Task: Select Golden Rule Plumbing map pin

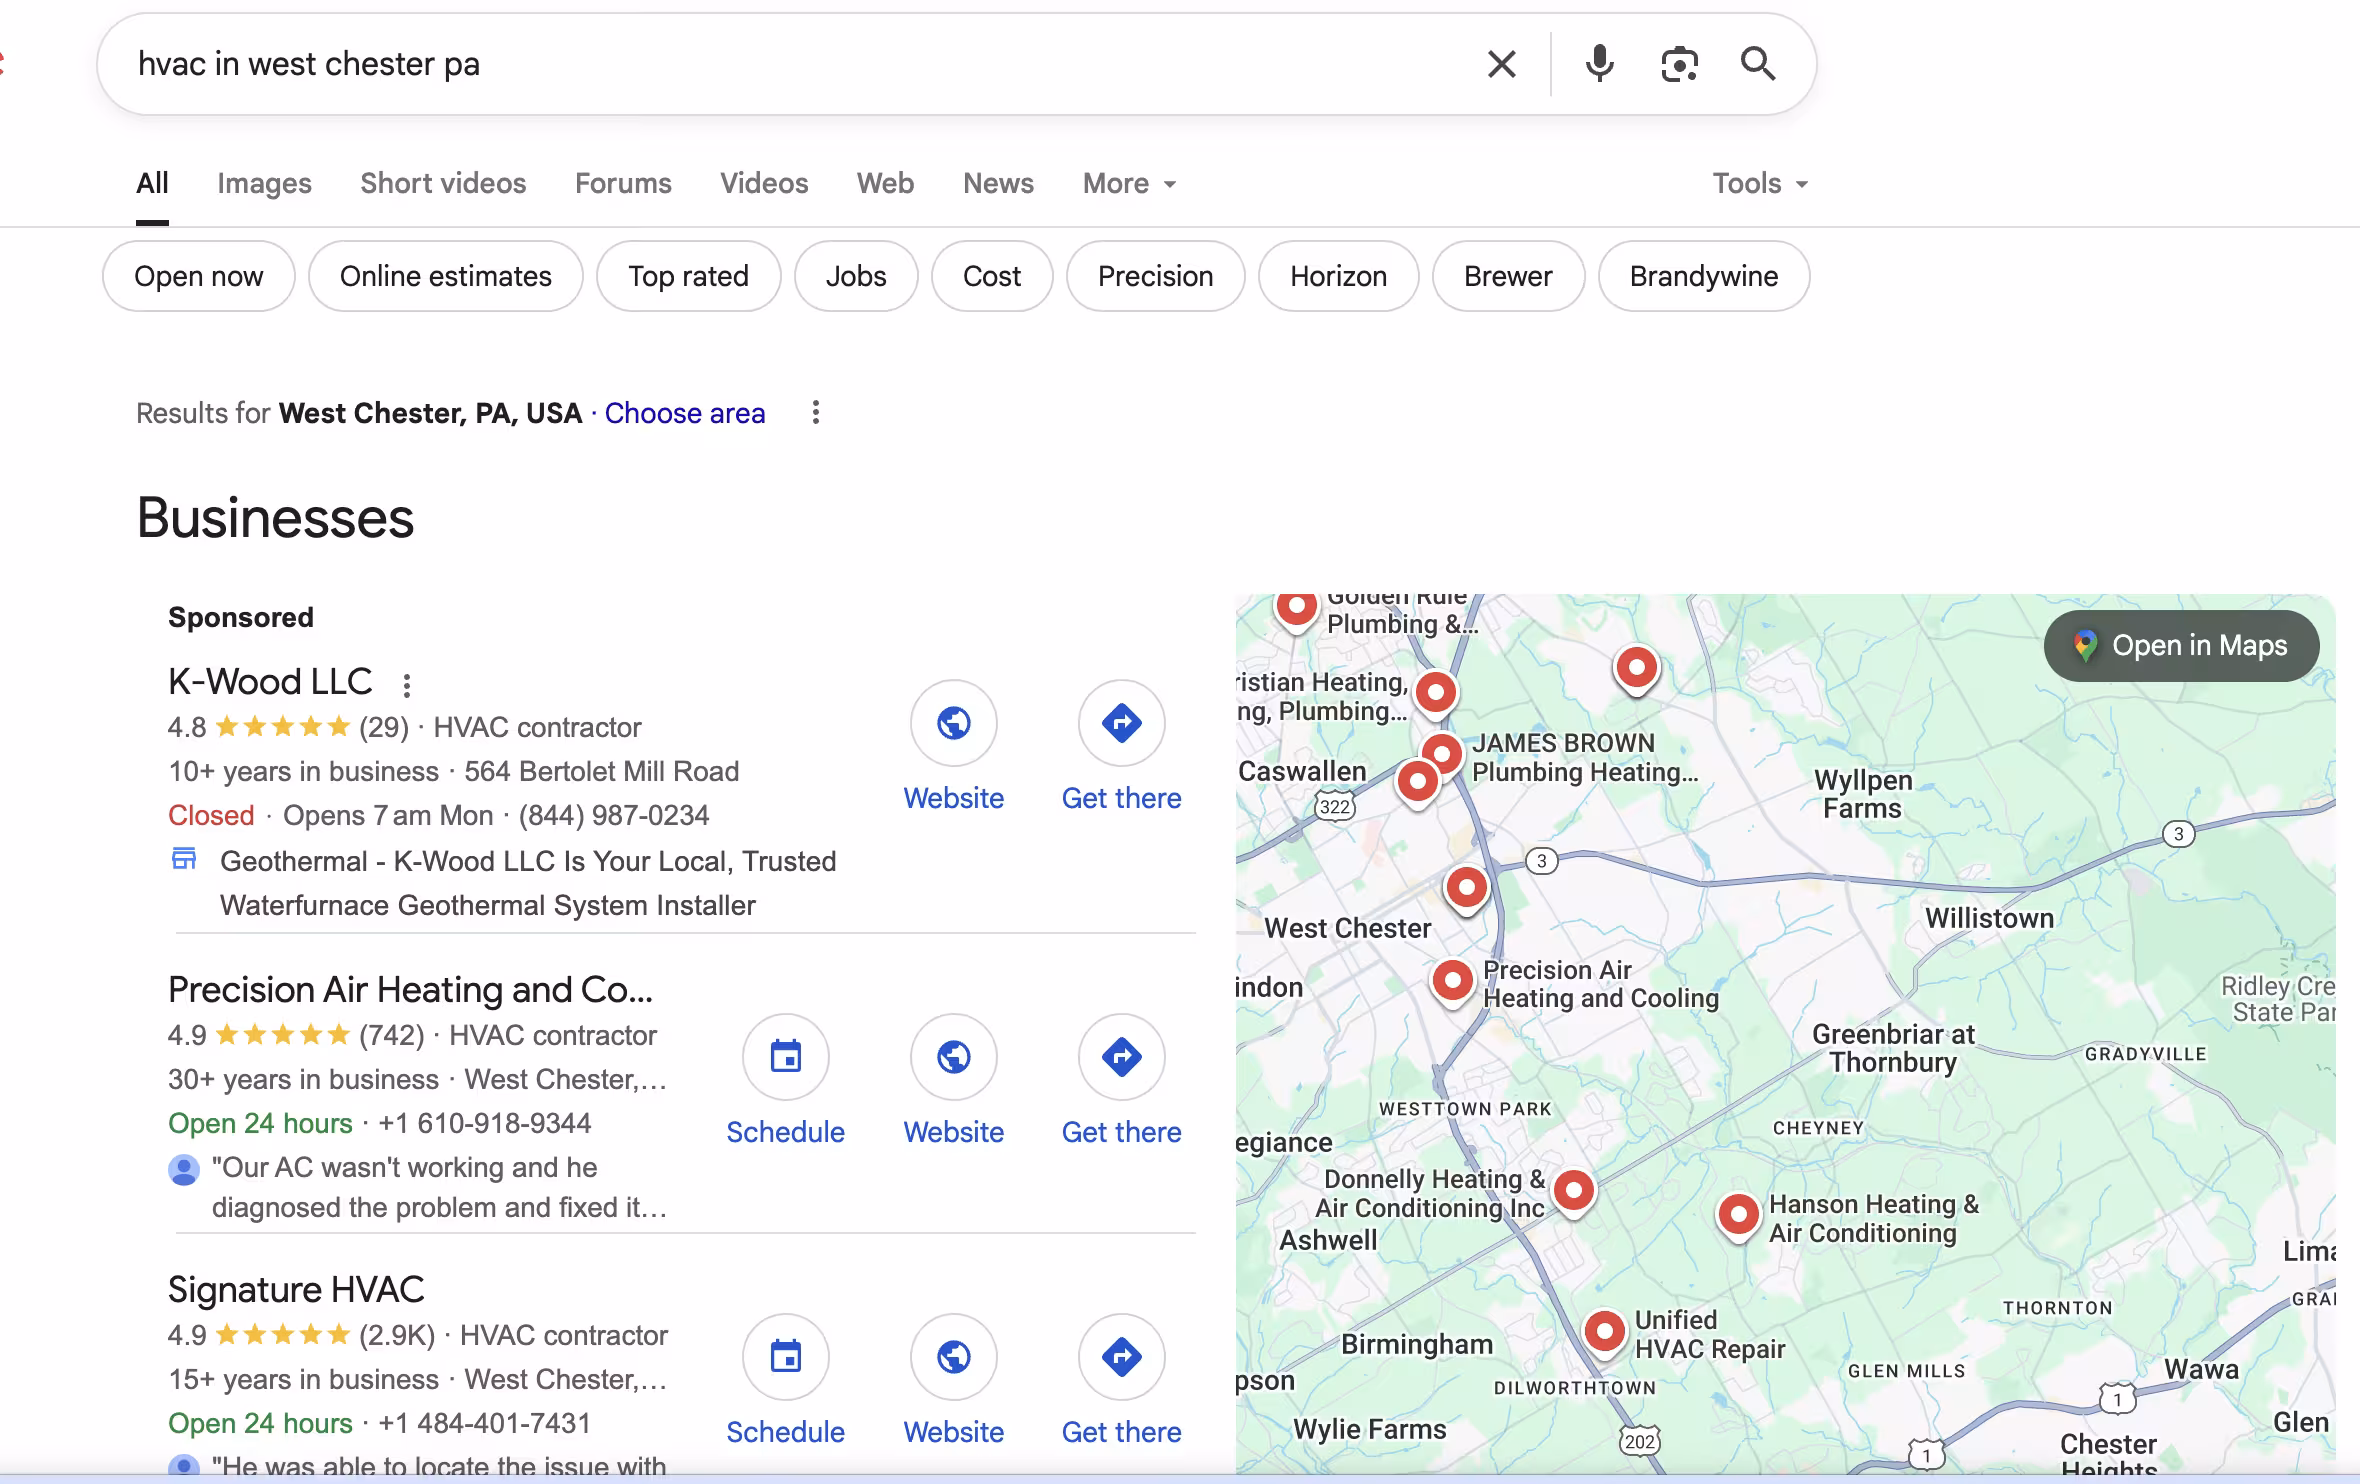Action: coord(1296,610)
